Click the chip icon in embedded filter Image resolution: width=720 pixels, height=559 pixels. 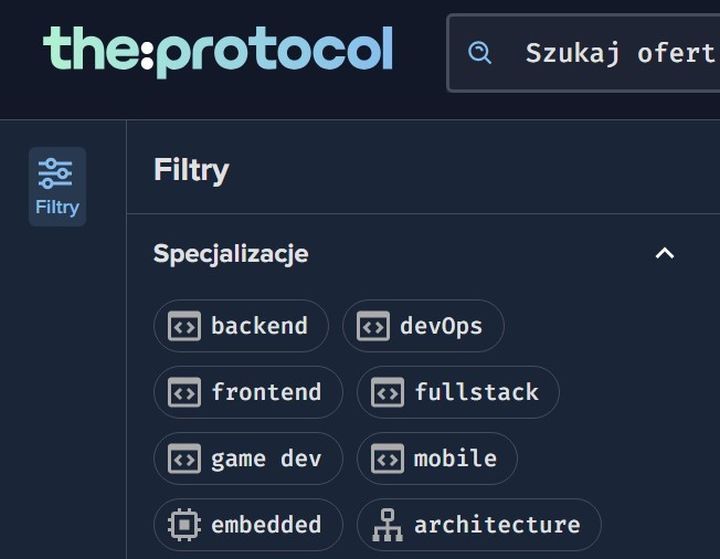point(184,524)
